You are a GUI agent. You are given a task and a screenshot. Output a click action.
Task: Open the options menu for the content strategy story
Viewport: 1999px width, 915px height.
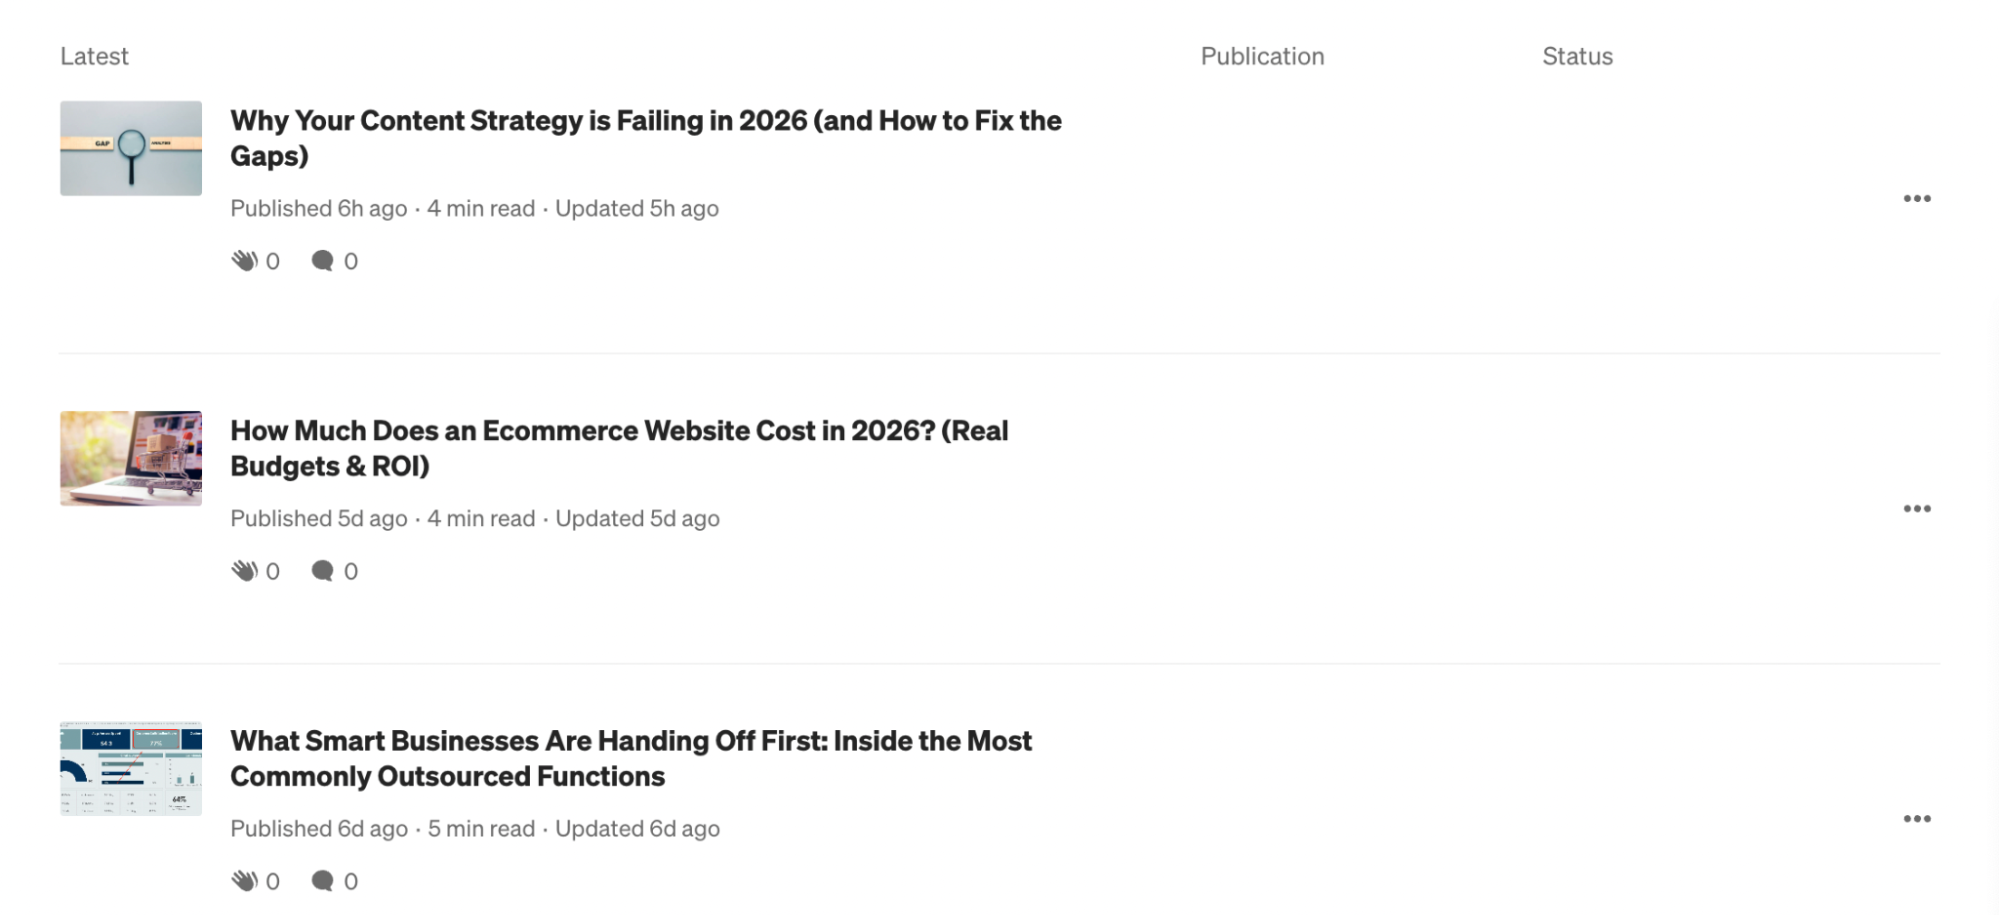[x=1920, y=198]
